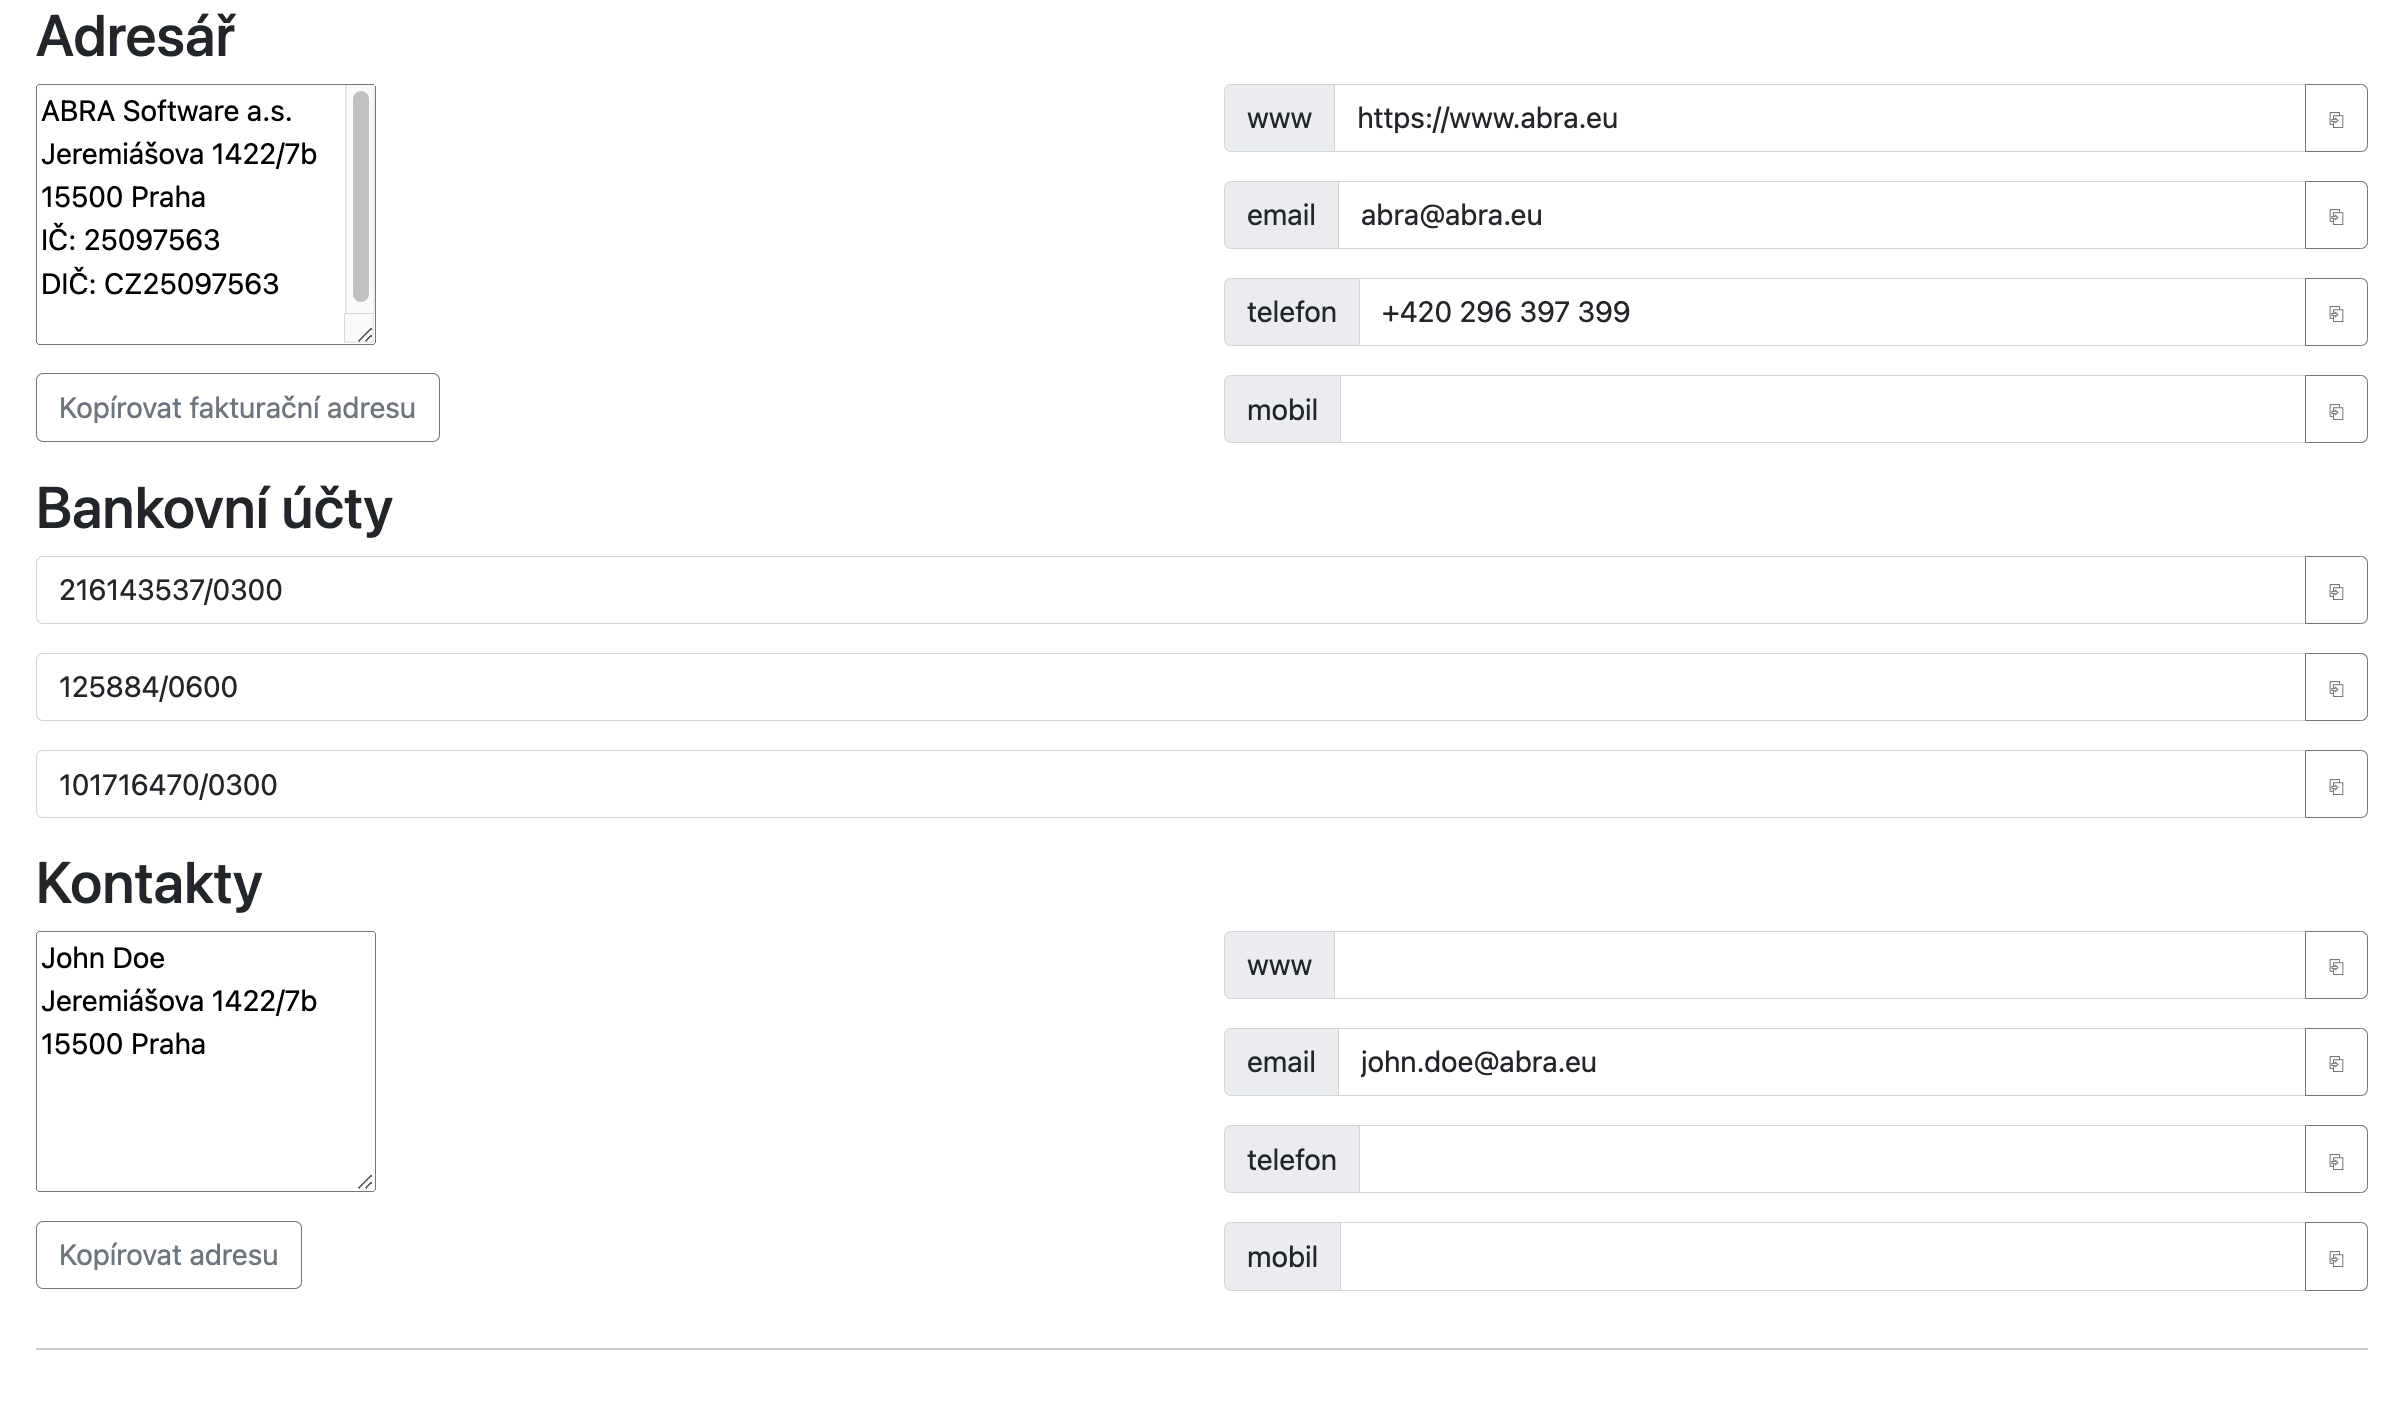Copy bank account 125884/0600
2404x1424 pixels.
click(2335, 688)
